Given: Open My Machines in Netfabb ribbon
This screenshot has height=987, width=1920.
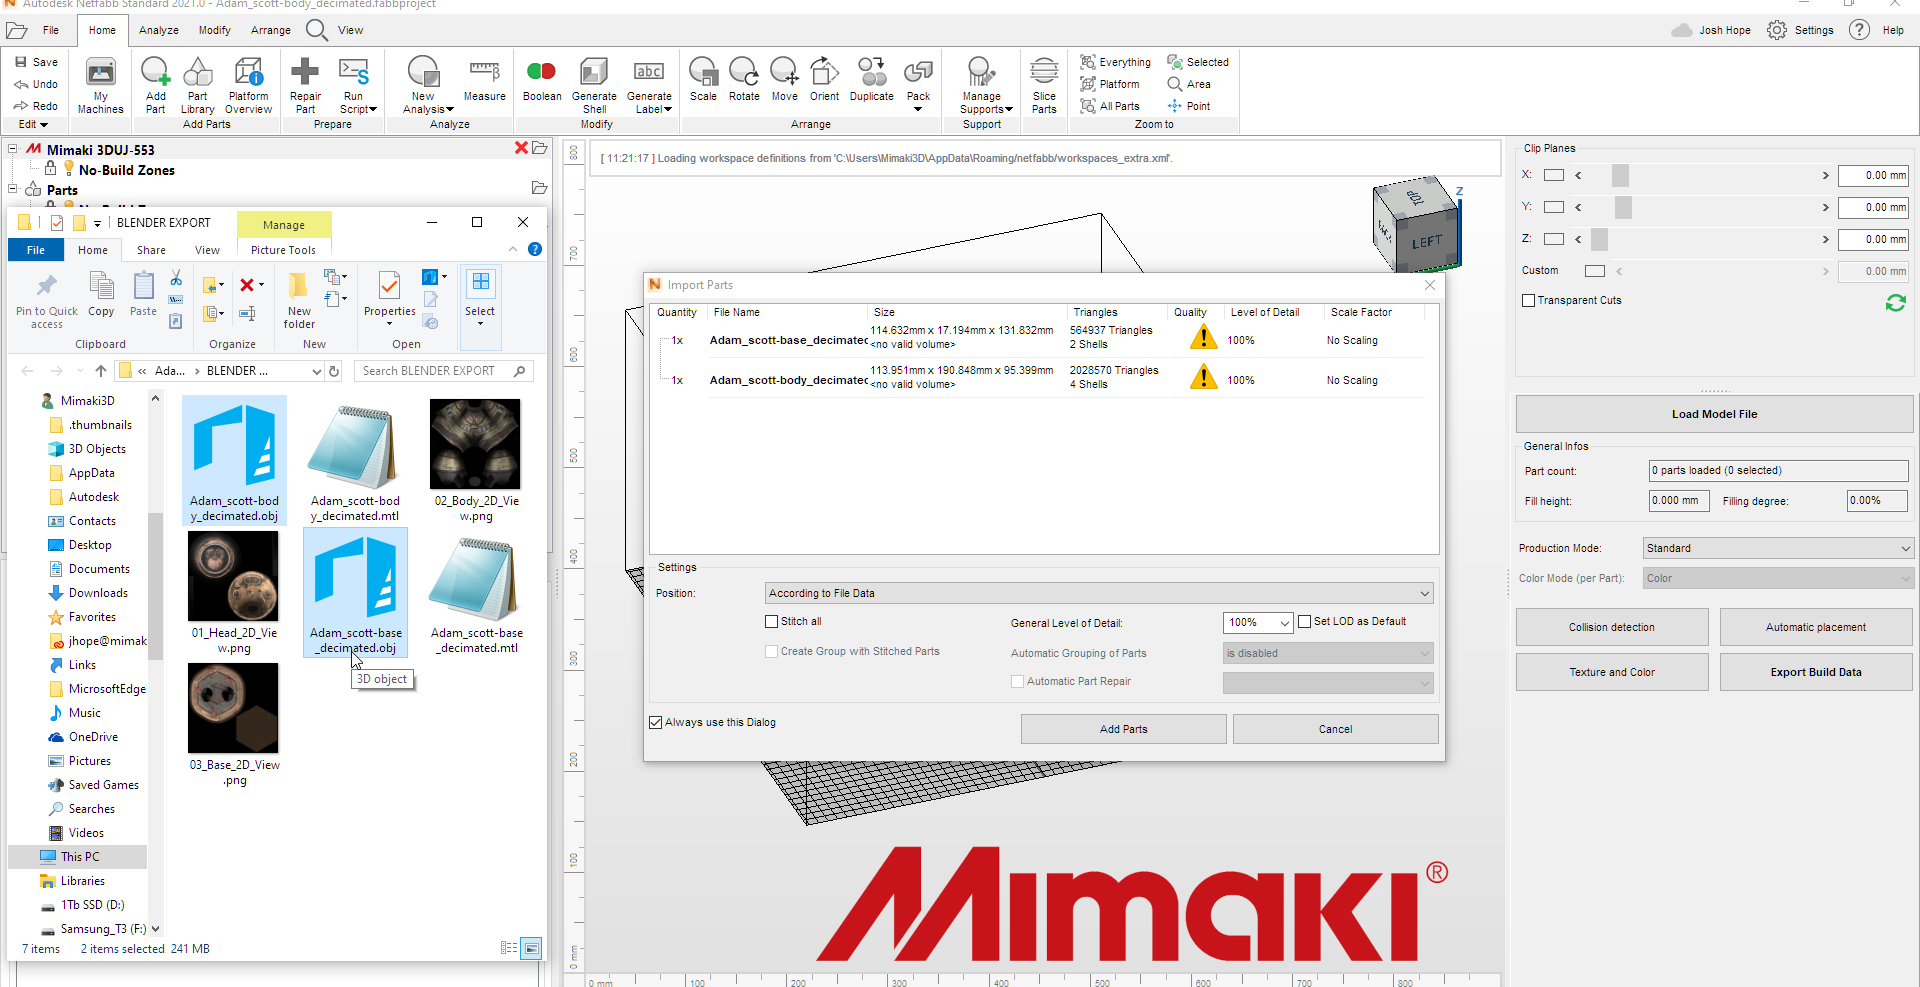Looking at the screenshot, I should click(x=100, y=85).
